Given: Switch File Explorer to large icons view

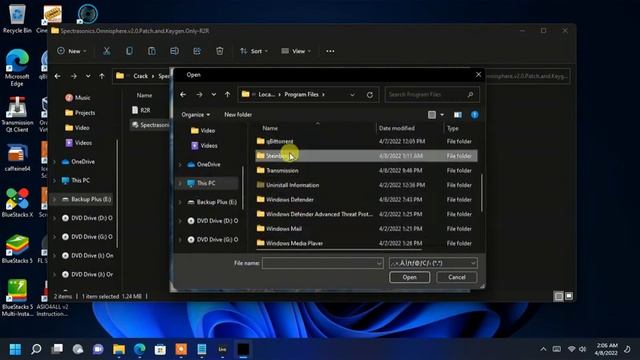Looking at the screenshot, I should pyautogui.click(x=569, y=296).
